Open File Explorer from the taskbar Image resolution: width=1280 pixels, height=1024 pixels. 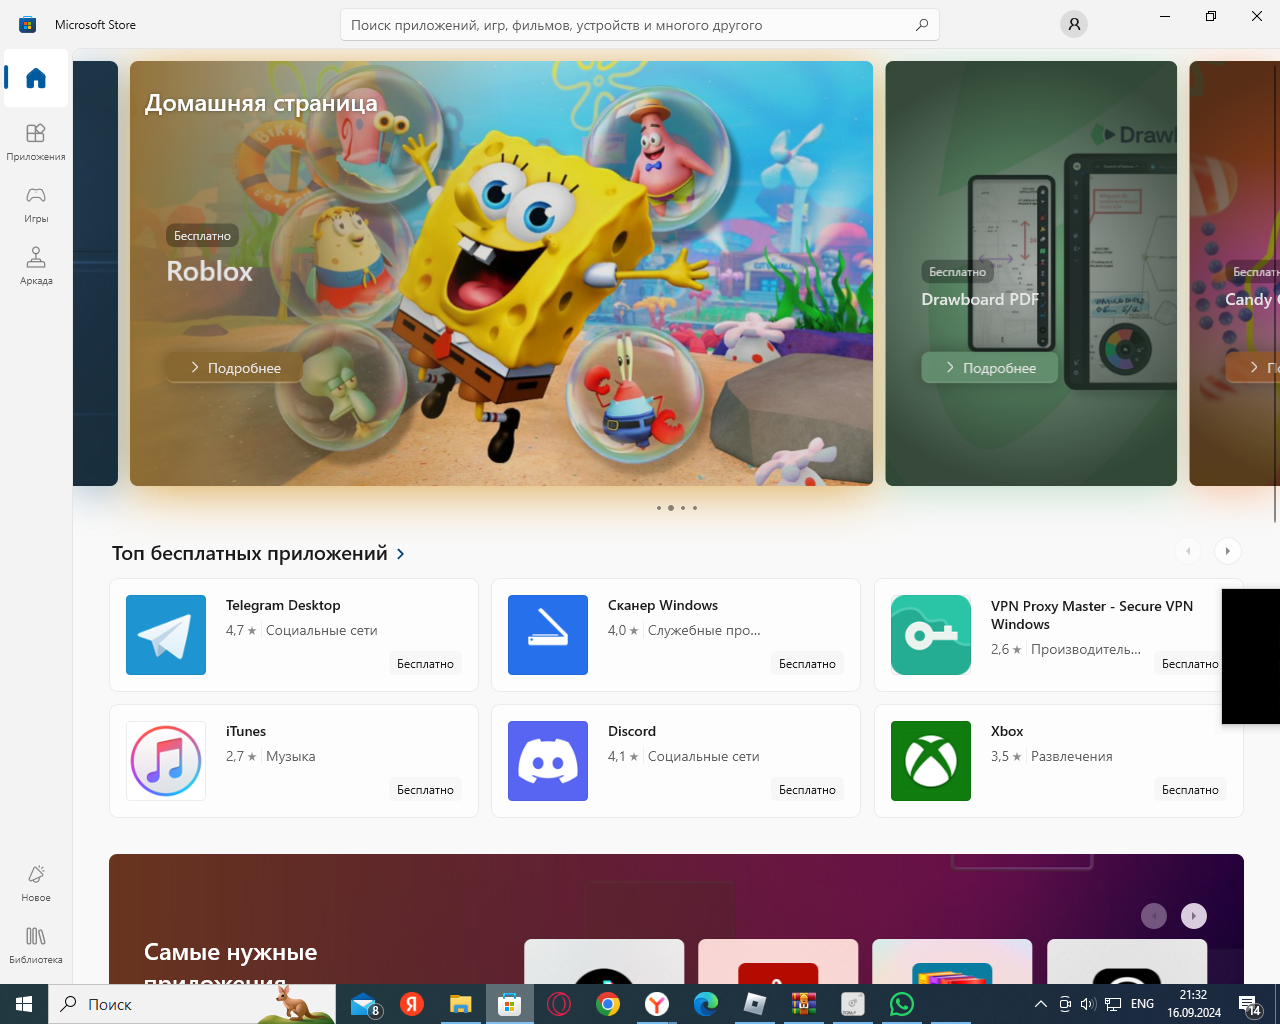pyautogui.click(x=460, y=1004)
